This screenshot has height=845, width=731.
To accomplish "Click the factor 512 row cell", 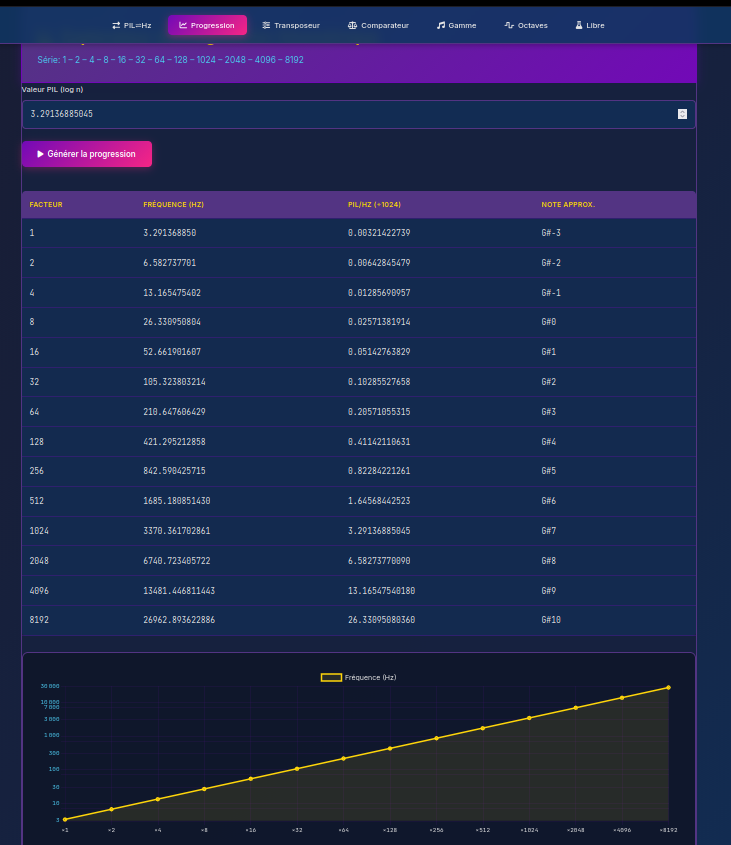I will (38, 501).
